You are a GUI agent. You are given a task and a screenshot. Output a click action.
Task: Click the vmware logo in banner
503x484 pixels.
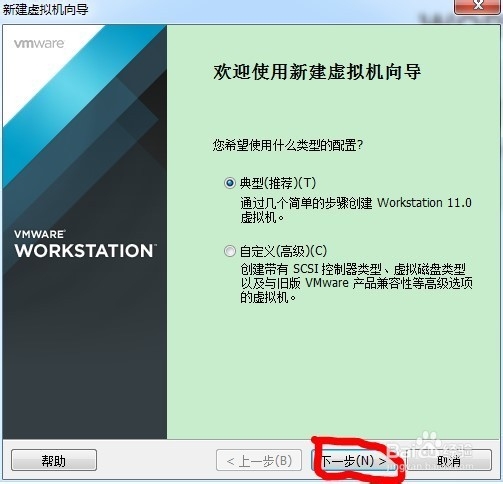[39, 43]
